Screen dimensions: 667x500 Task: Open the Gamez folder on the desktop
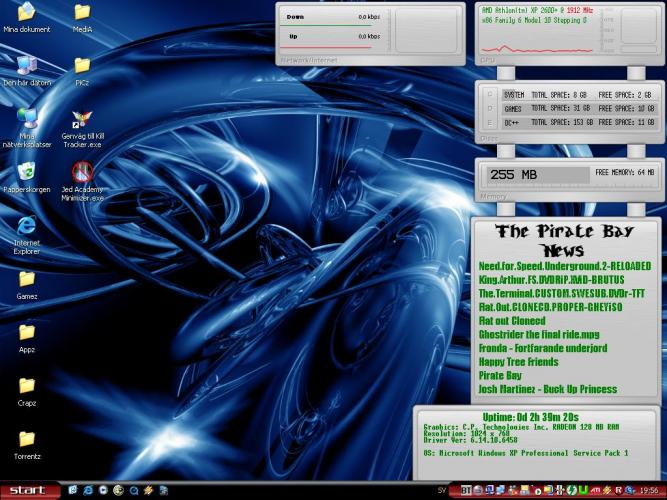click(x=27, y=278)
